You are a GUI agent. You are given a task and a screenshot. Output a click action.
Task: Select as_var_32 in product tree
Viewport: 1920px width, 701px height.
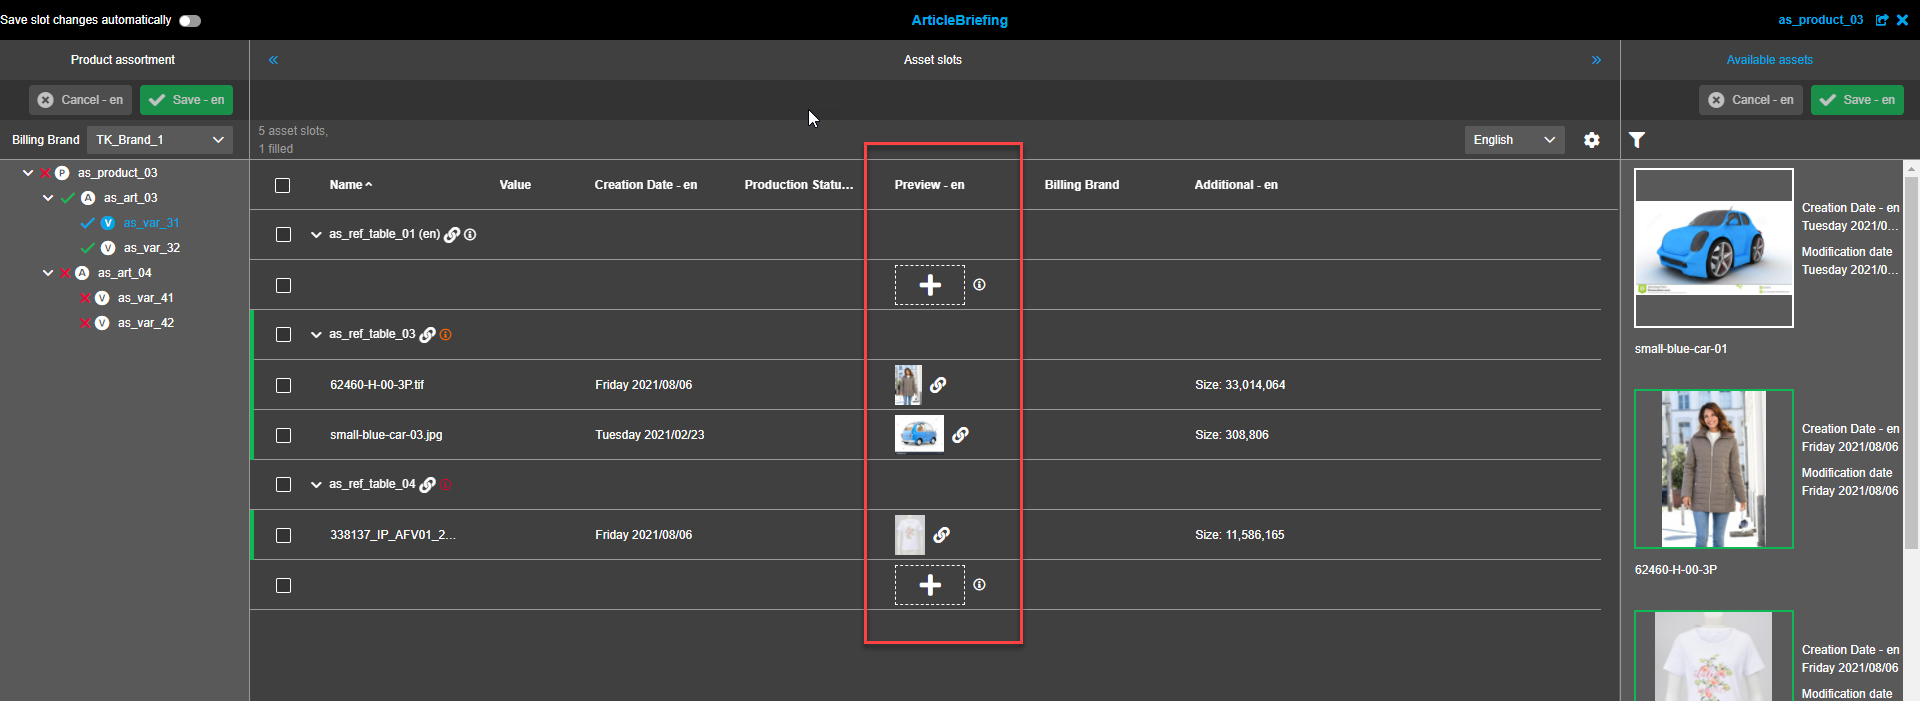[152, 248]
